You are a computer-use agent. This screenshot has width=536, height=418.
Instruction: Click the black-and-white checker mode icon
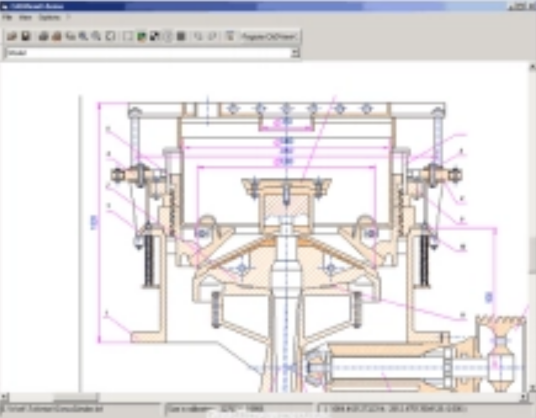click(155, 36)
